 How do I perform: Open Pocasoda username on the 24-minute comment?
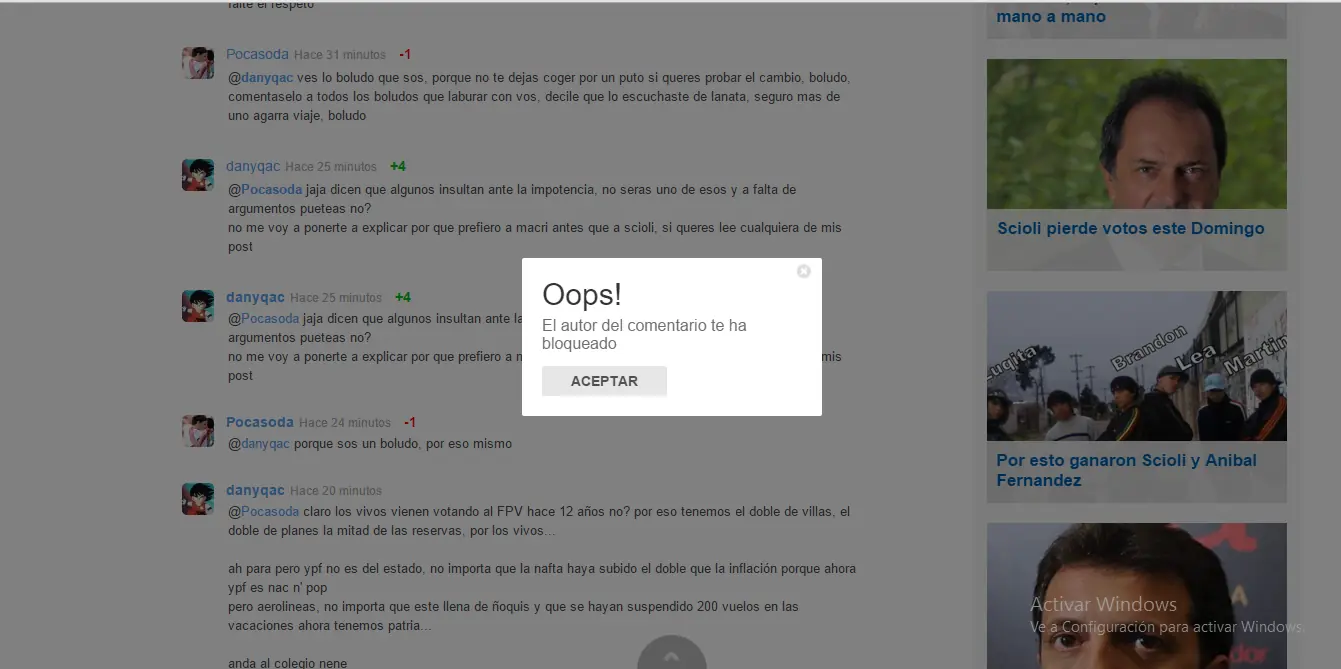click(260, 422)
